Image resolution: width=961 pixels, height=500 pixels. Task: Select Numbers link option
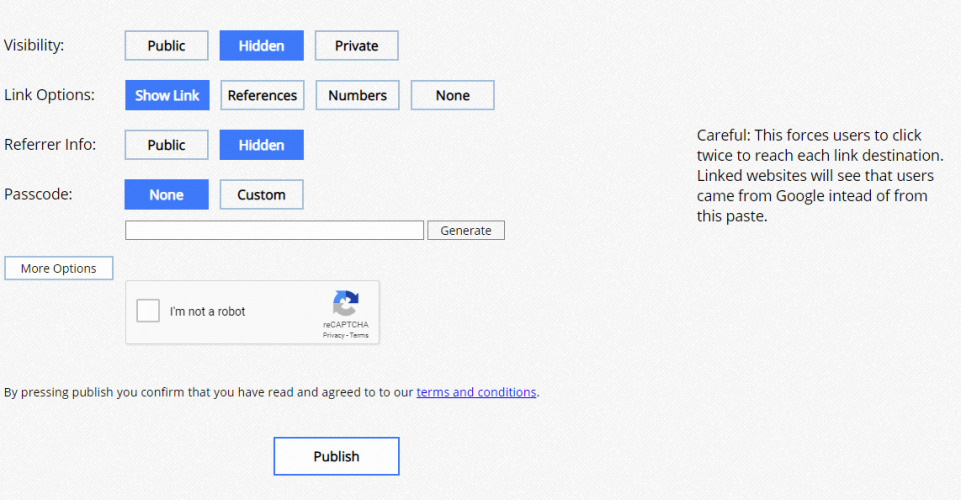pyautogui.click(x=357, y=95)
